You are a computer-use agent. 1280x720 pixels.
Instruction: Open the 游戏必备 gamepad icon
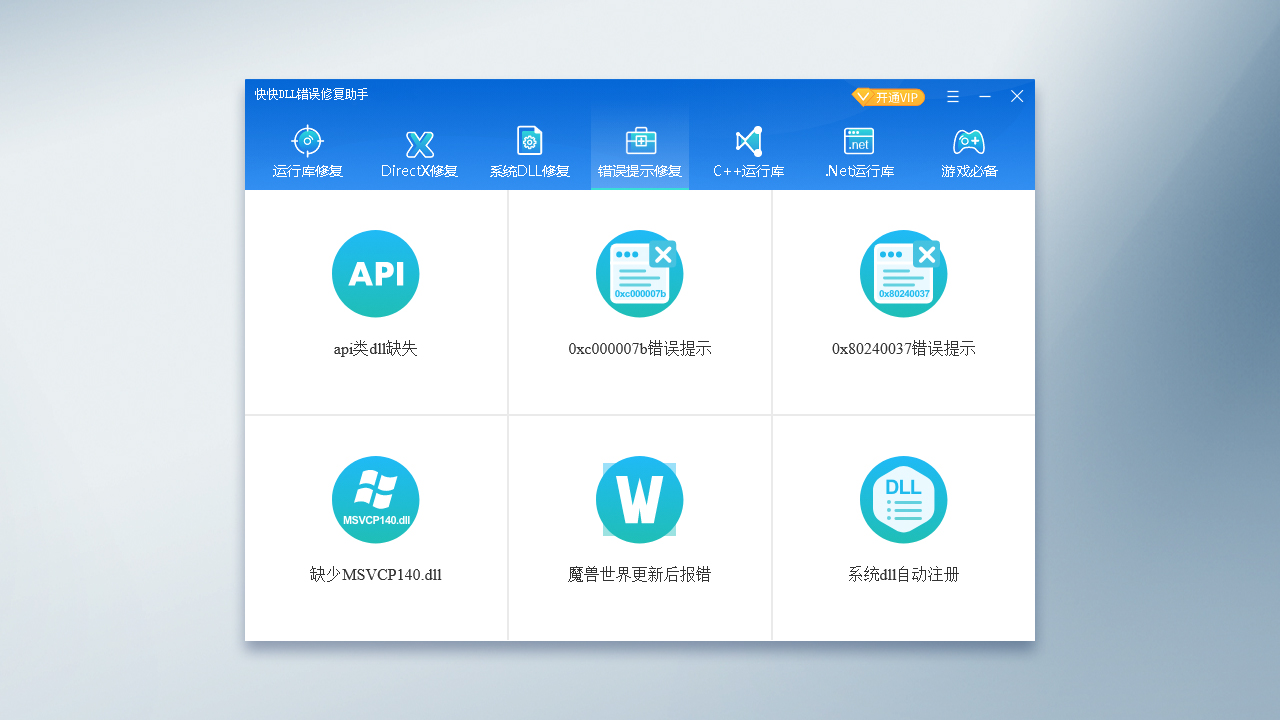pyautogui.click(x=968, y=140)
